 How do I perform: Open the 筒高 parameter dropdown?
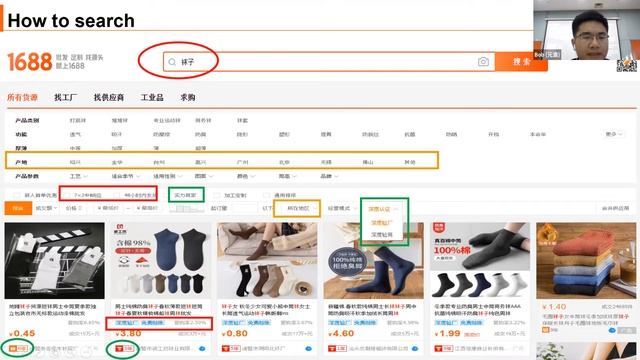click(x=288, y=176)
